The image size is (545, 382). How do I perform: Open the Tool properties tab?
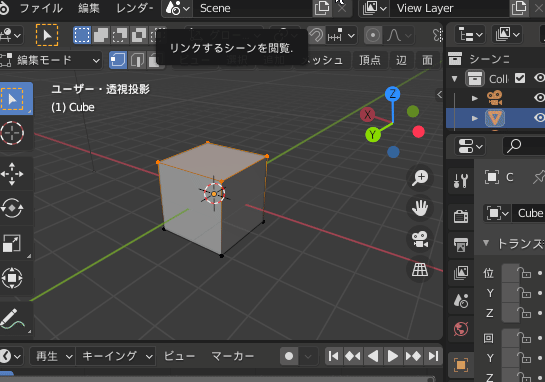click(461, 181)
